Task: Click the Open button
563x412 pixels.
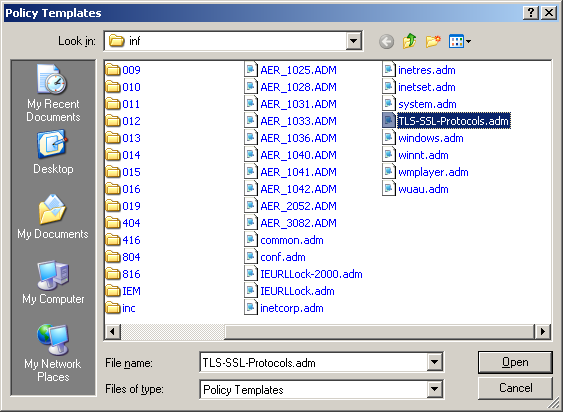Action: pos(515,362)
